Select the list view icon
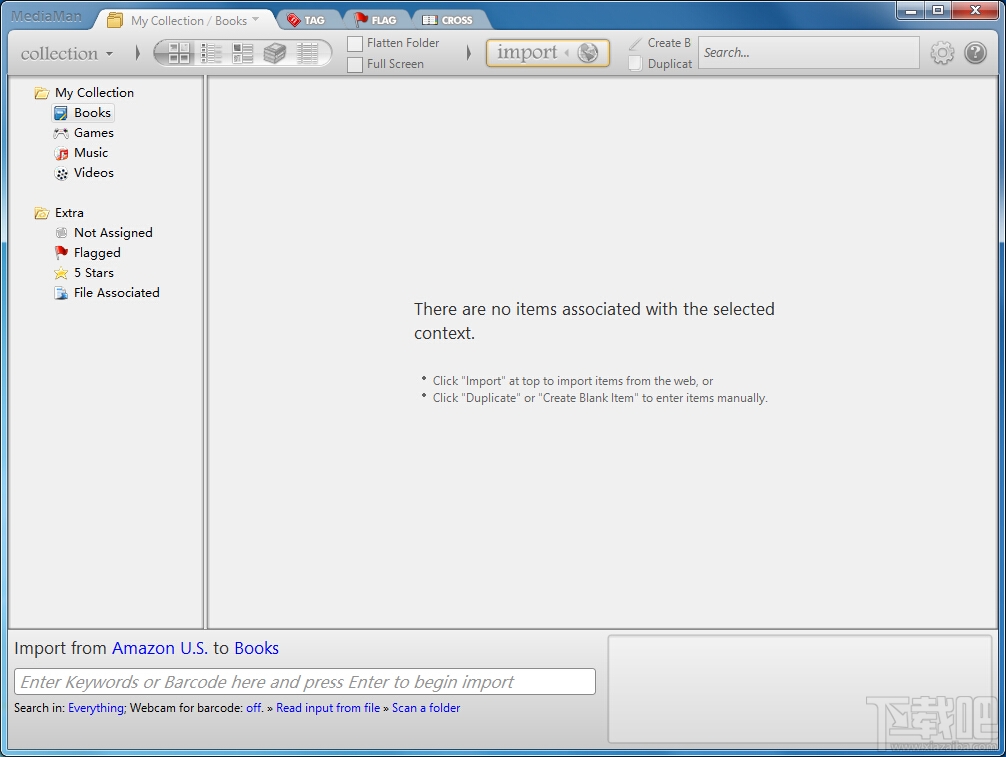This screenshot has height=757, width=1006. click(210, 53)
